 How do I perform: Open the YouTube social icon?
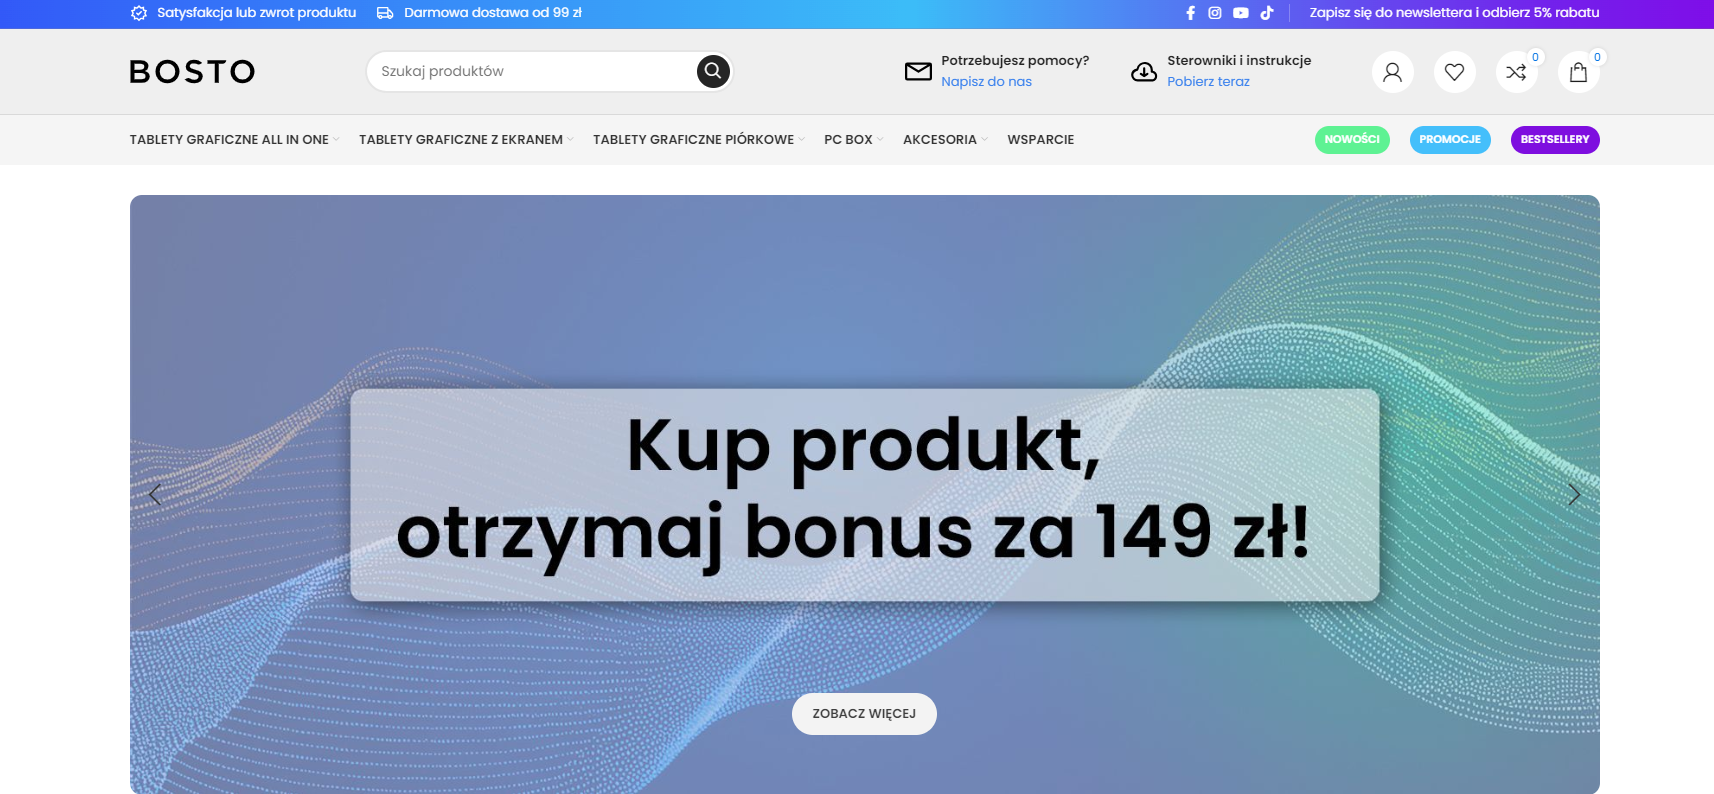click(x=1241, y=13)
